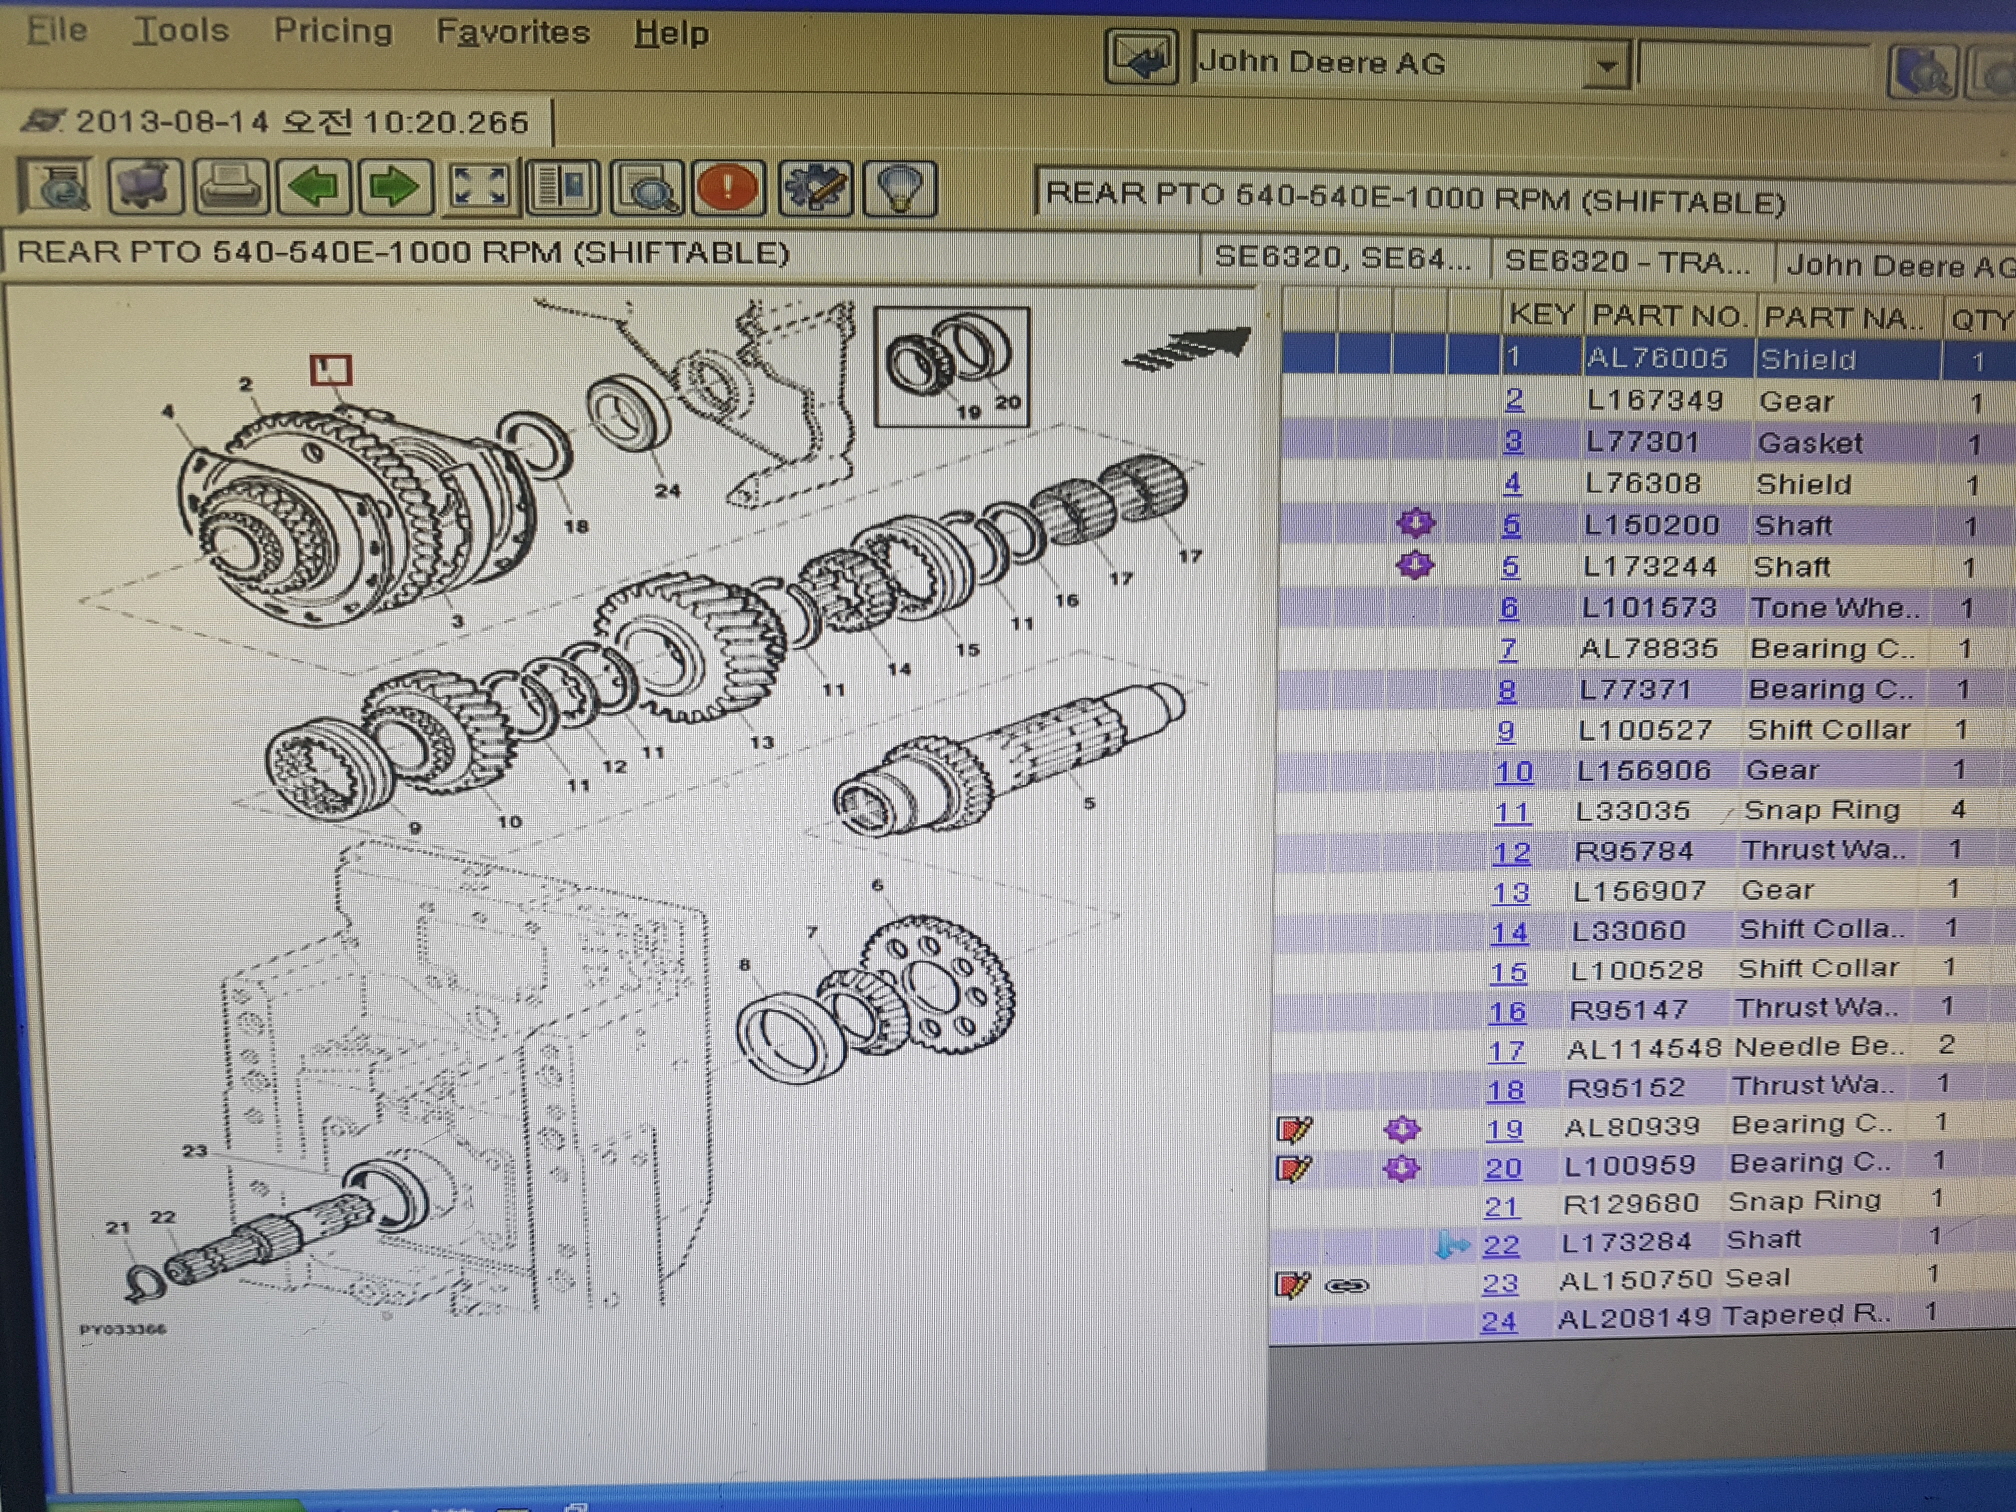Open the gear settings toolbar icon
Viewport: 2016px width, 1512px height.
(x=815, y=188)
